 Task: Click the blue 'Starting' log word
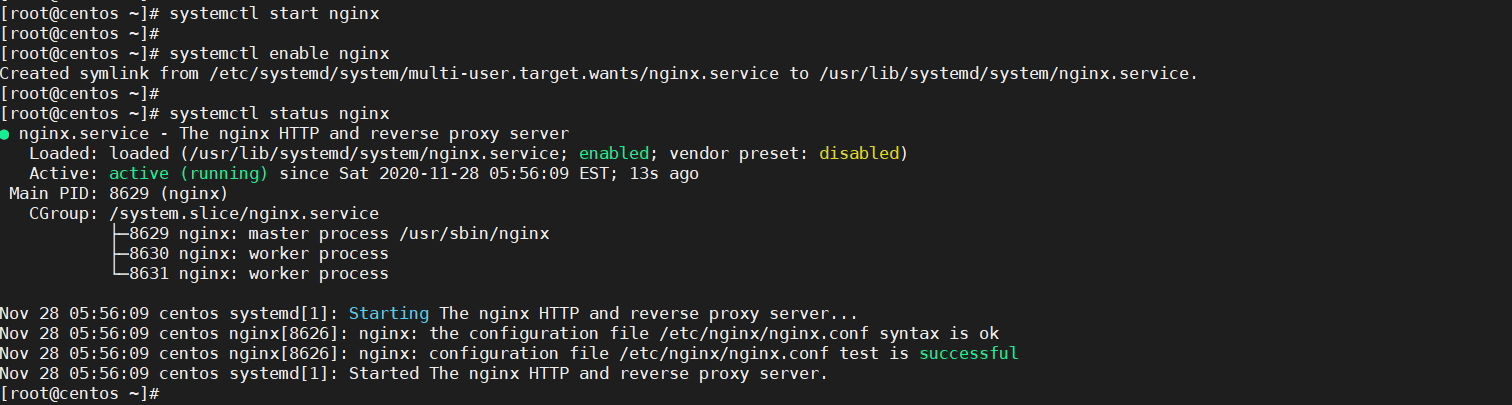(x=389, y=314)
